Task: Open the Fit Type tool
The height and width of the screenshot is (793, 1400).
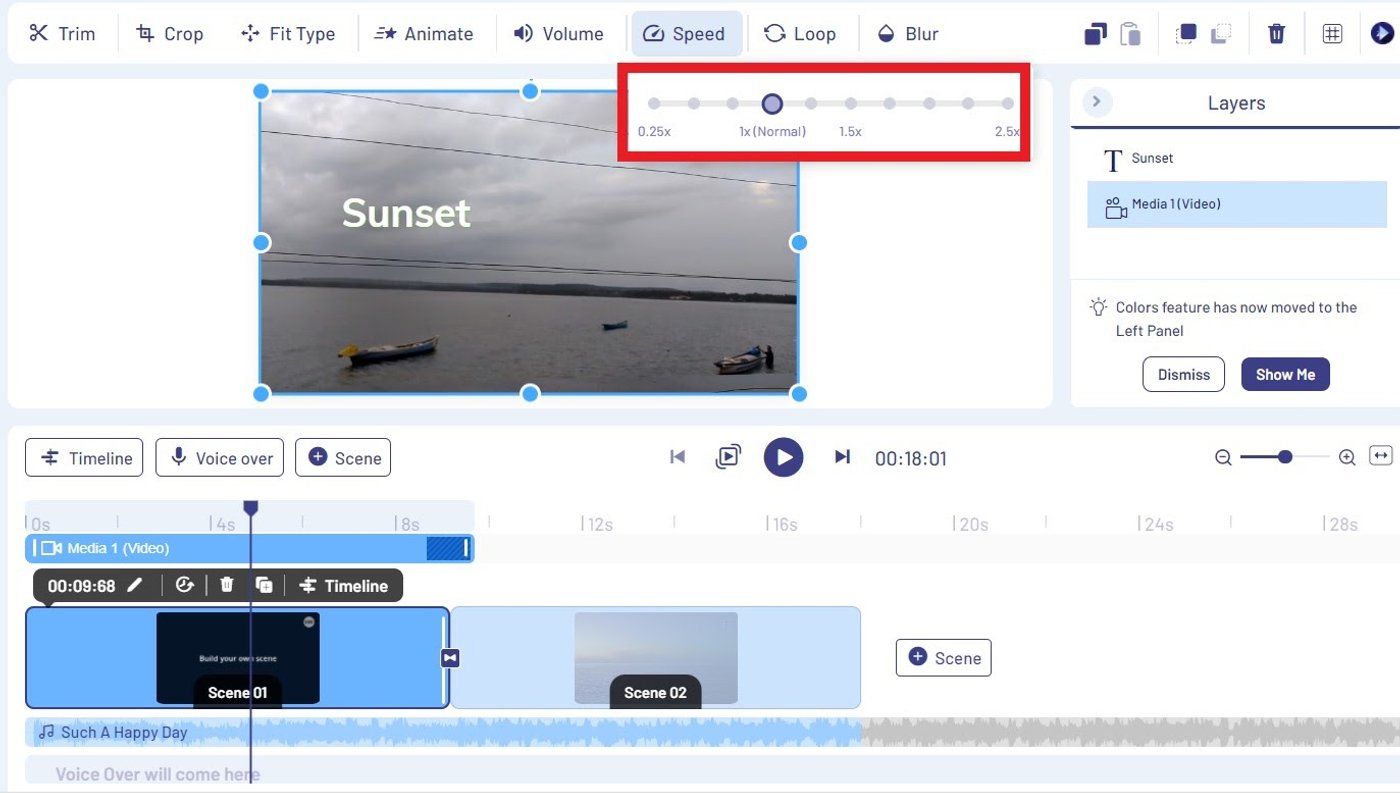Action: (289, 33)
